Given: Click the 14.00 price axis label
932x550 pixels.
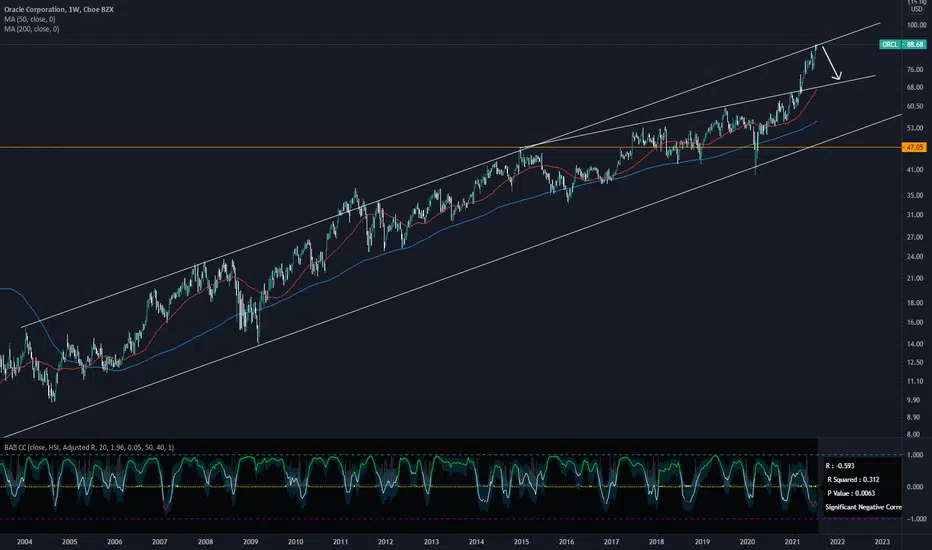Looking at the screenshot, I should 915,344.
